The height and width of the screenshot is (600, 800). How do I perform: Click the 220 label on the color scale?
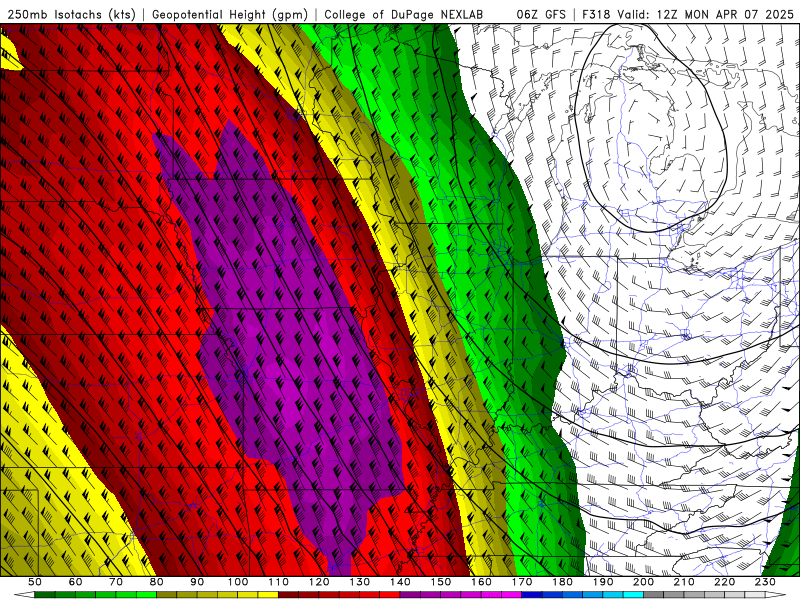(x=724, y=582)
